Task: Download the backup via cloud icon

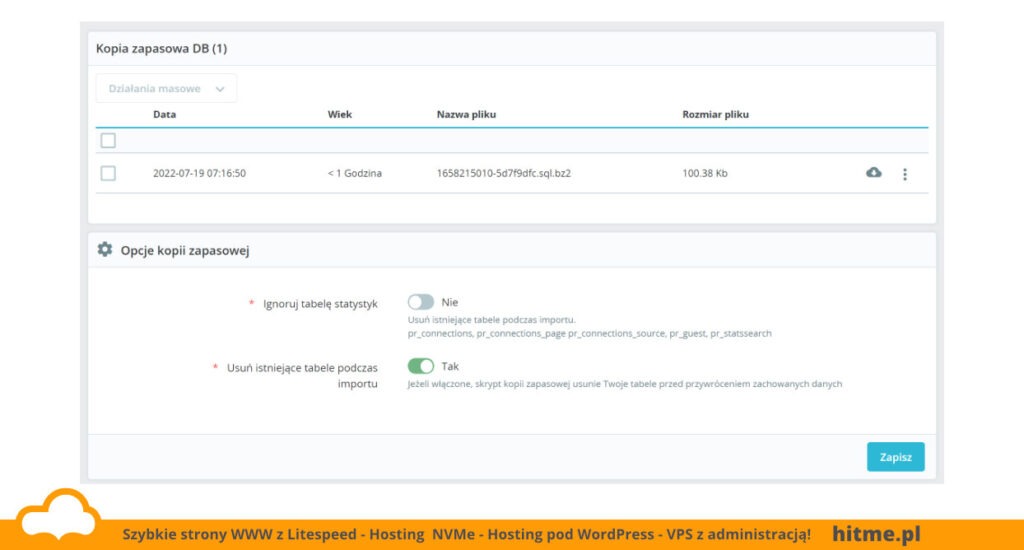Action: 874,172
